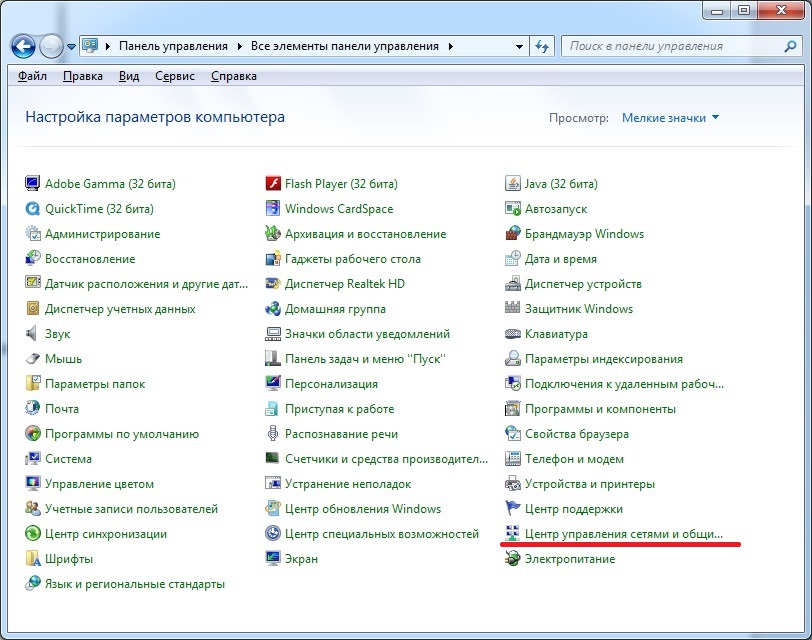The width and height of the screenshot is (812, 640).
Task: Click the Устройства и принтеры icon
Action: [x=512, y=484]
